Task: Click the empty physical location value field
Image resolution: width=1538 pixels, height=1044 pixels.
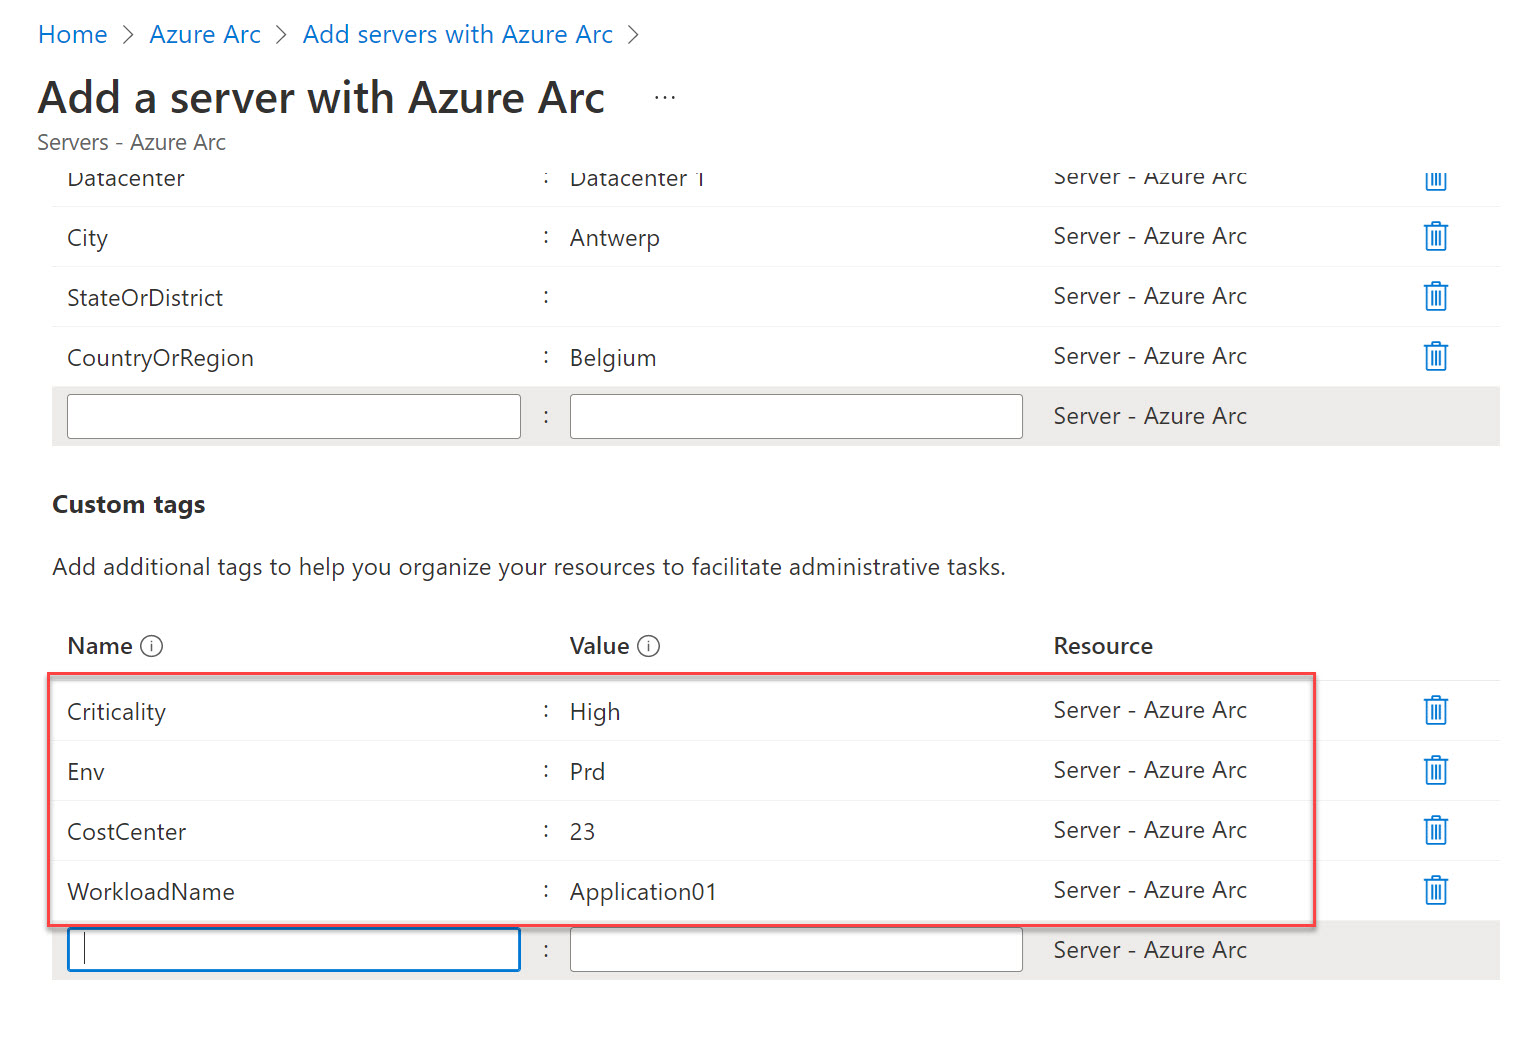Action: (795, 416)
